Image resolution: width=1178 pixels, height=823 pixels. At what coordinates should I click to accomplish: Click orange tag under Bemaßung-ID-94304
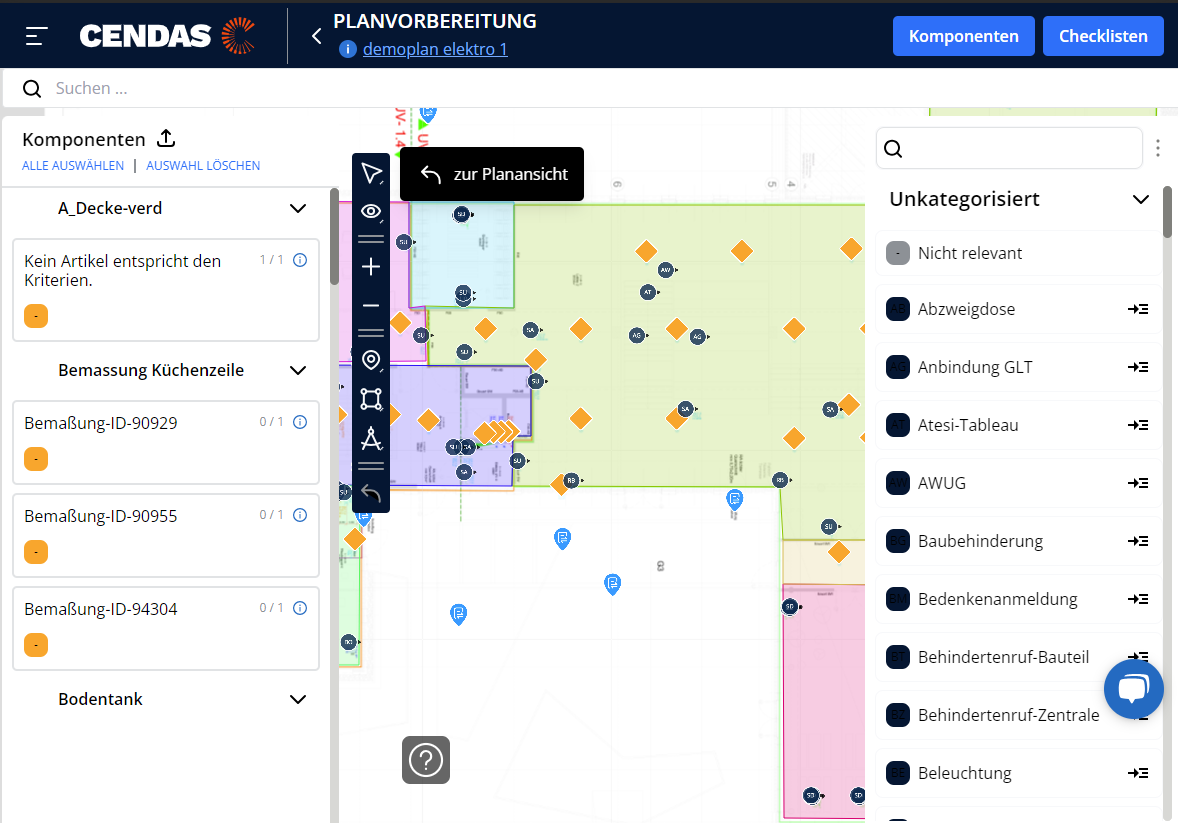tap(36, 645)
